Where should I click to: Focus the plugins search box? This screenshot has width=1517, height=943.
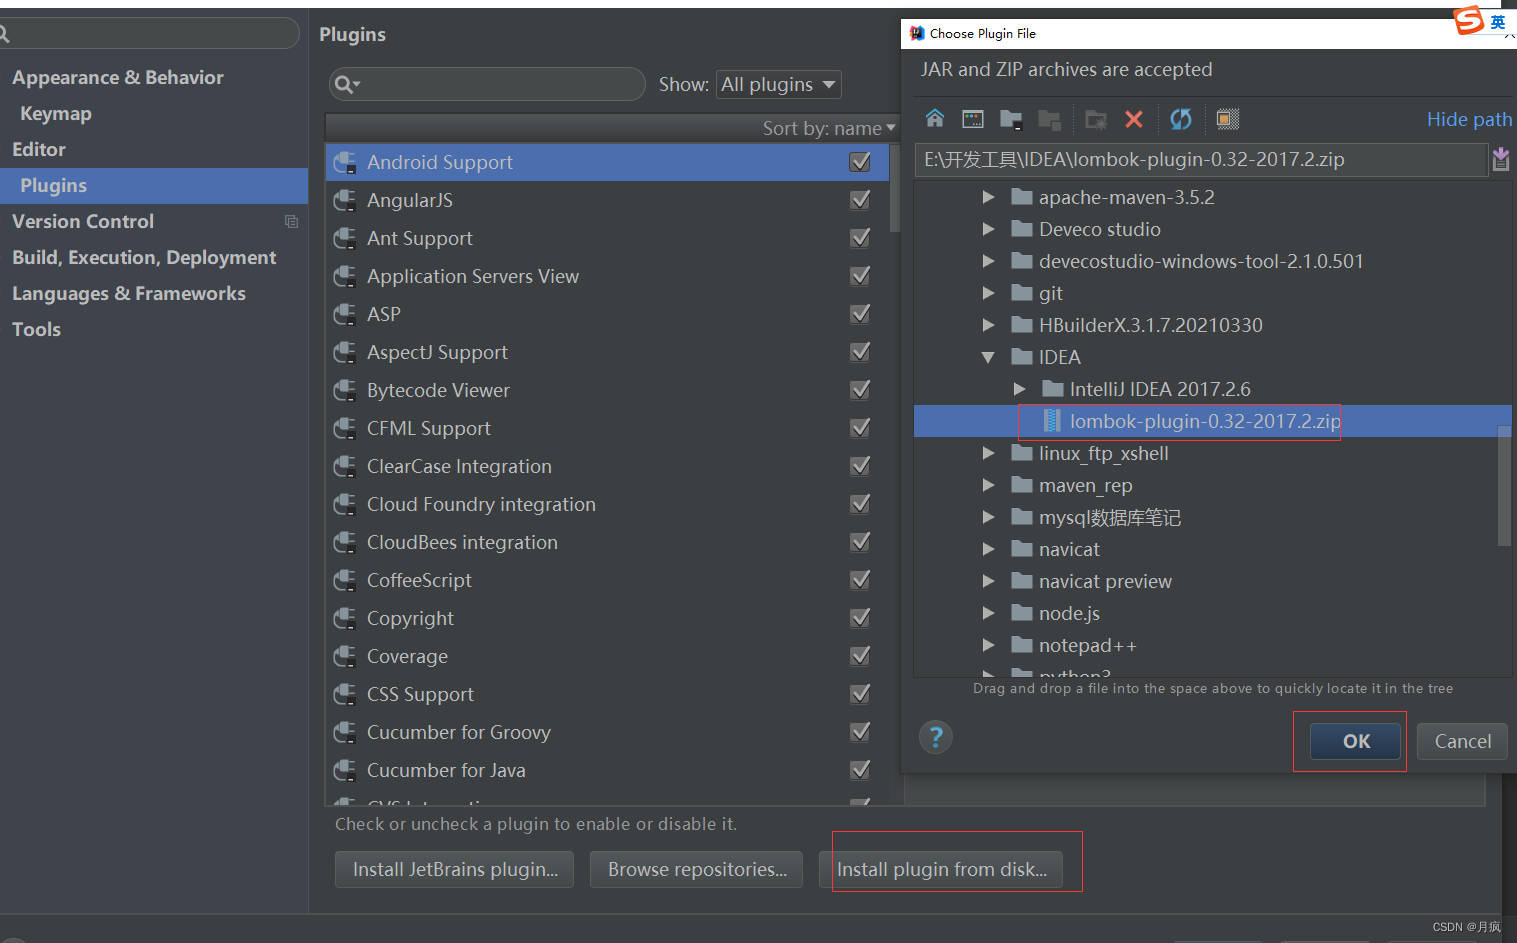point(487,84)
